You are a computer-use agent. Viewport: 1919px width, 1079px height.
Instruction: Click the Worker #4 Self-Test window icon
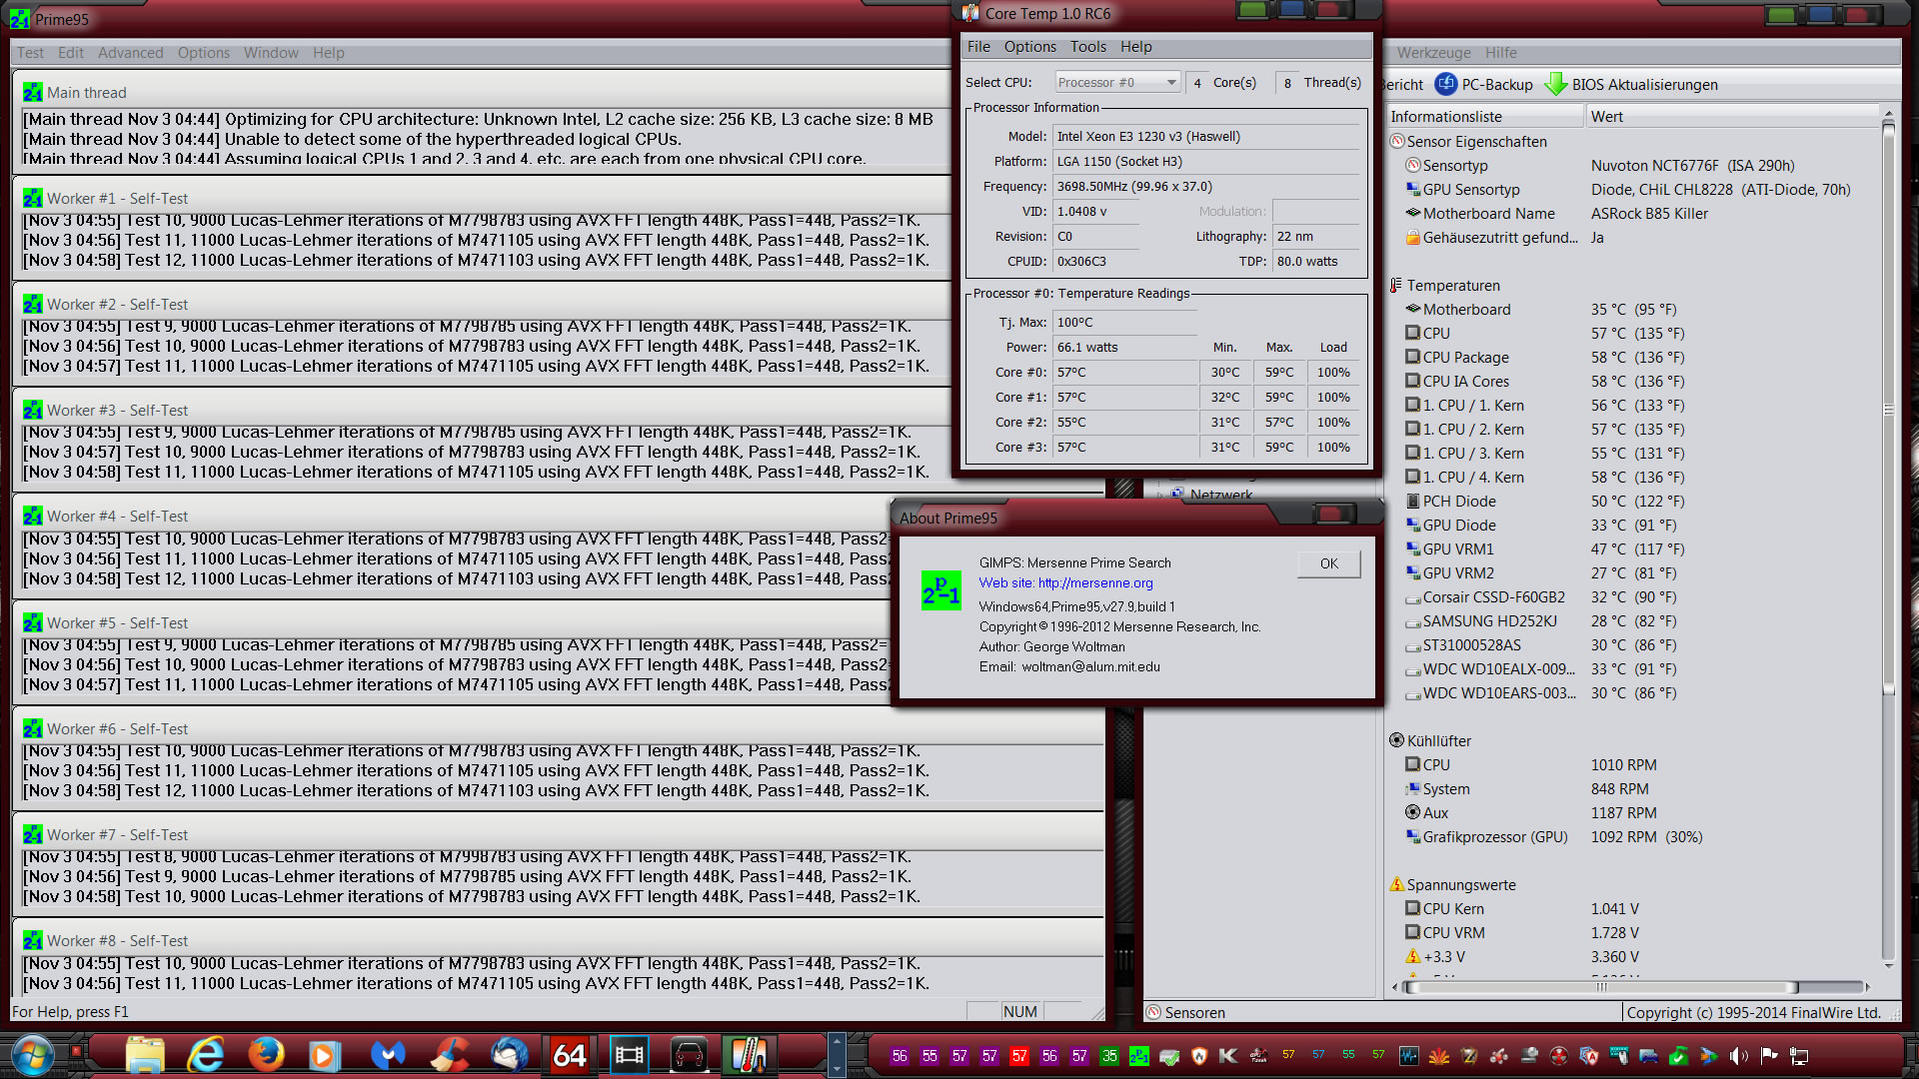[x=33, y=516]
